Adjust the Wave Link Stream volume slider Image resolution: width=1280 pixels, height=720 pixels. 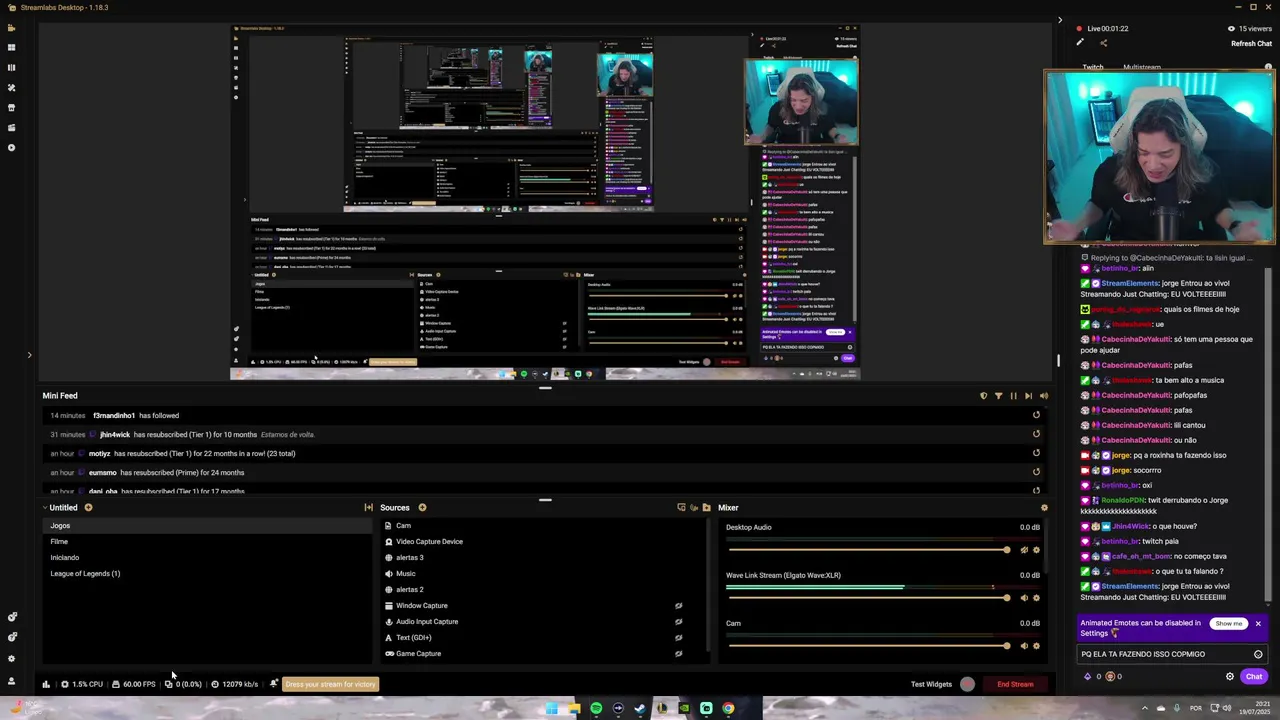(868, 598)
